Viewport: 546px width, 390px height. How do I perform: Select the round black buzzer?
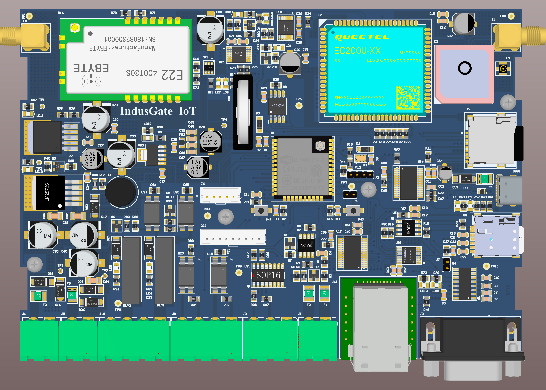pos(122,192)
